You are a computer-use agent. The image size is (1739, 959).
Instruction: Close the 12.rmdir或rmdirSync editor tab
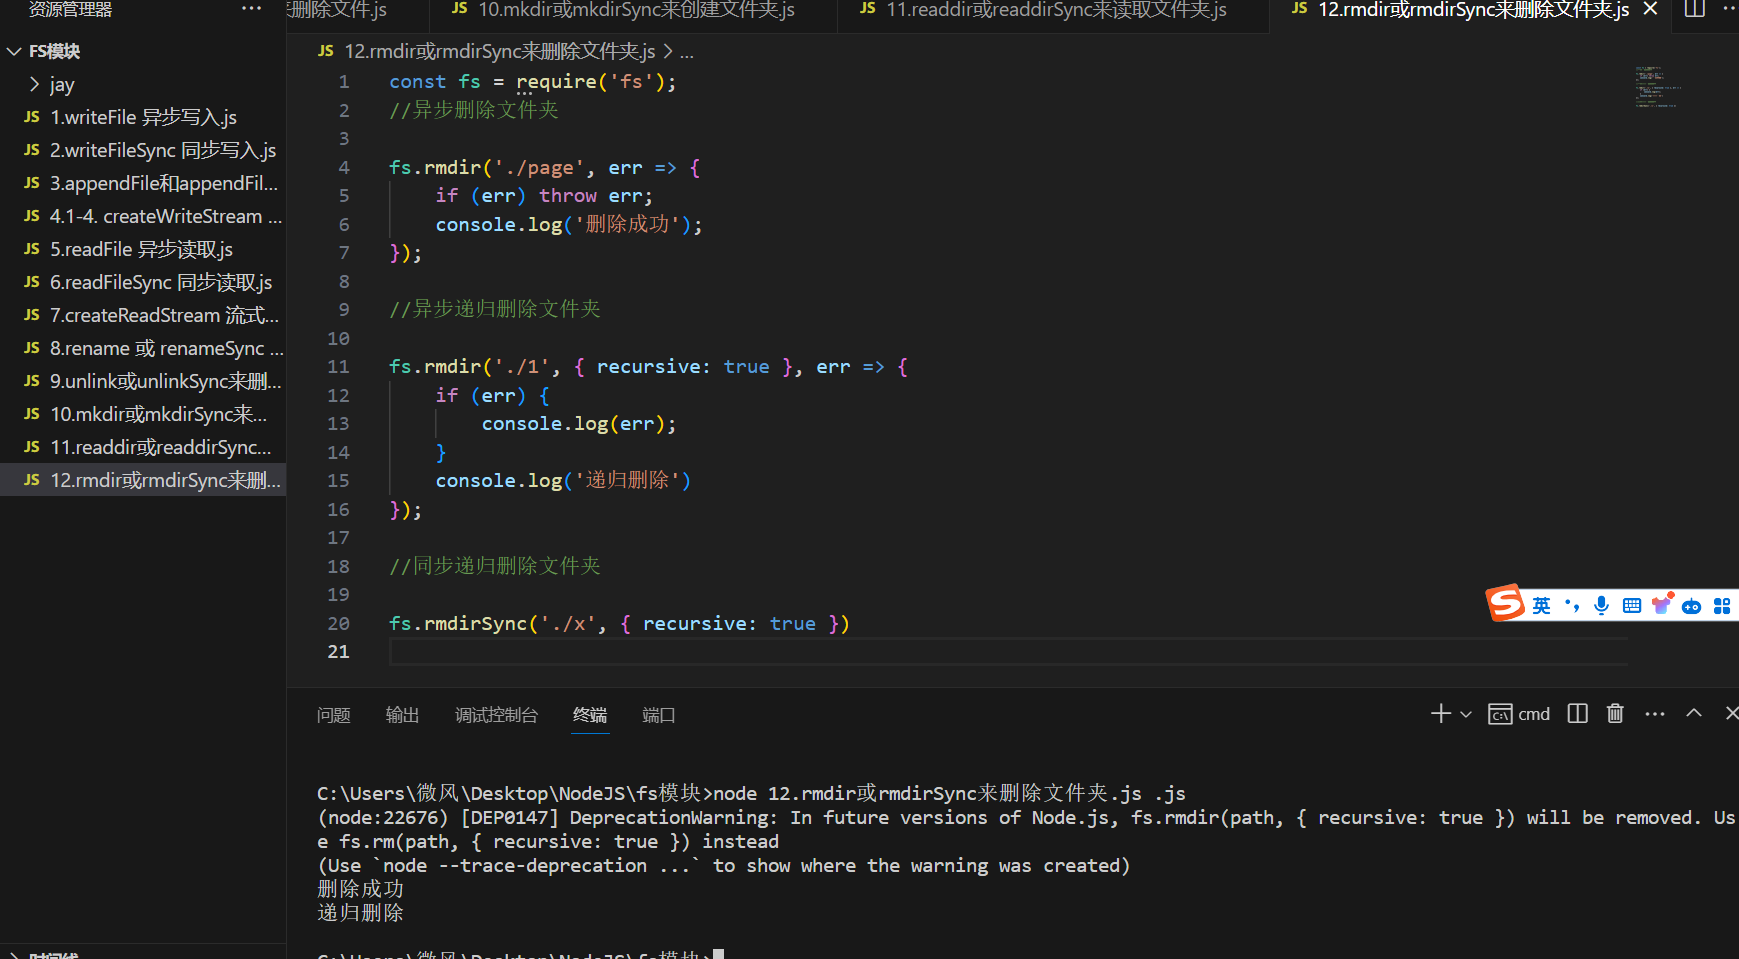point(1651,9)
